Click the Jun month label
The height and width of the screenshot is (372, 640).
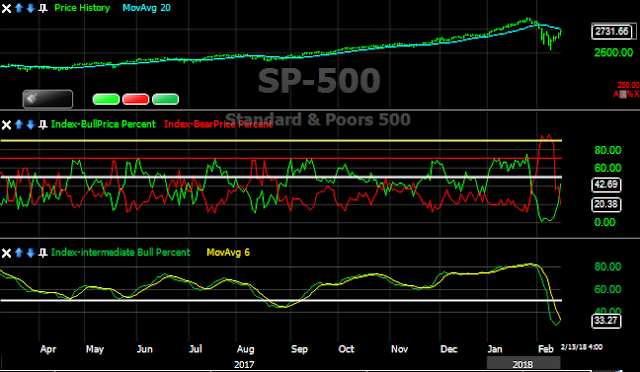144,350
